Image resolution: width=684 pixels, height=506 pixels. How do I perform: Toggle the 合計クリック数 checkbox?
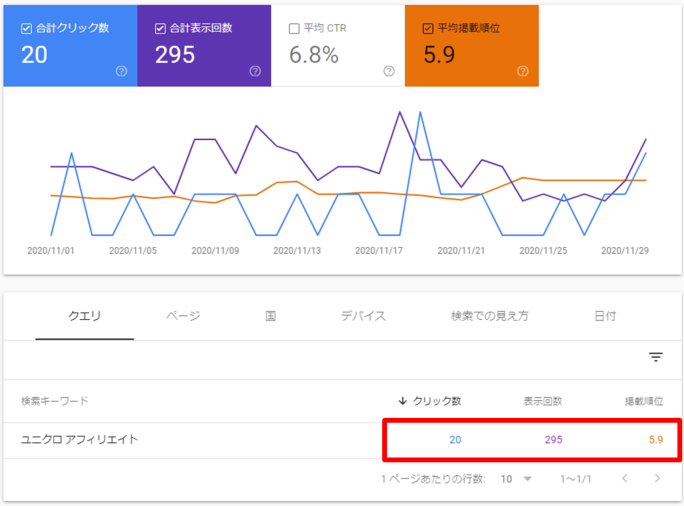click(x=26, y=29)
